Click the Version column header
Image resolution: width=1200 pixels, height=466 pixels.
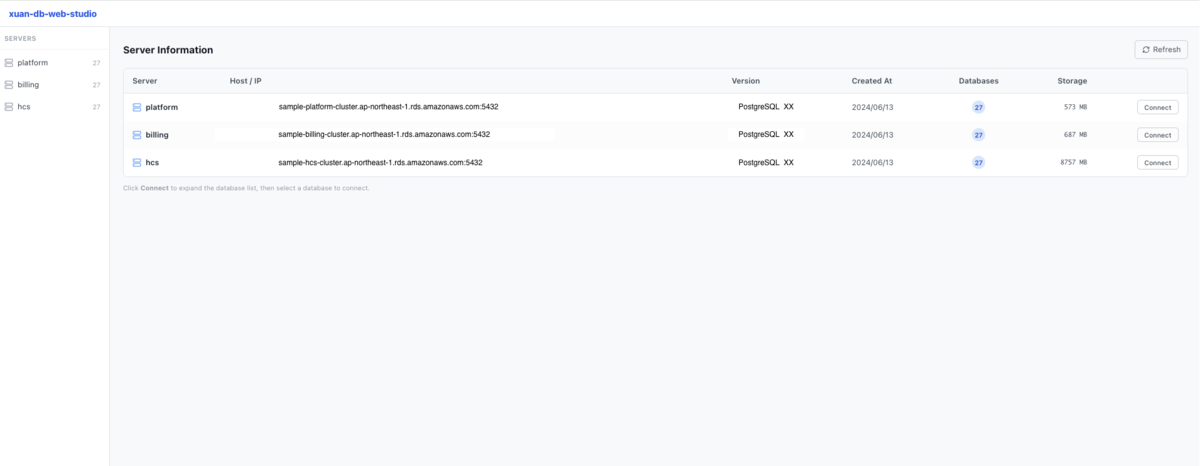(x=746, y=81)
